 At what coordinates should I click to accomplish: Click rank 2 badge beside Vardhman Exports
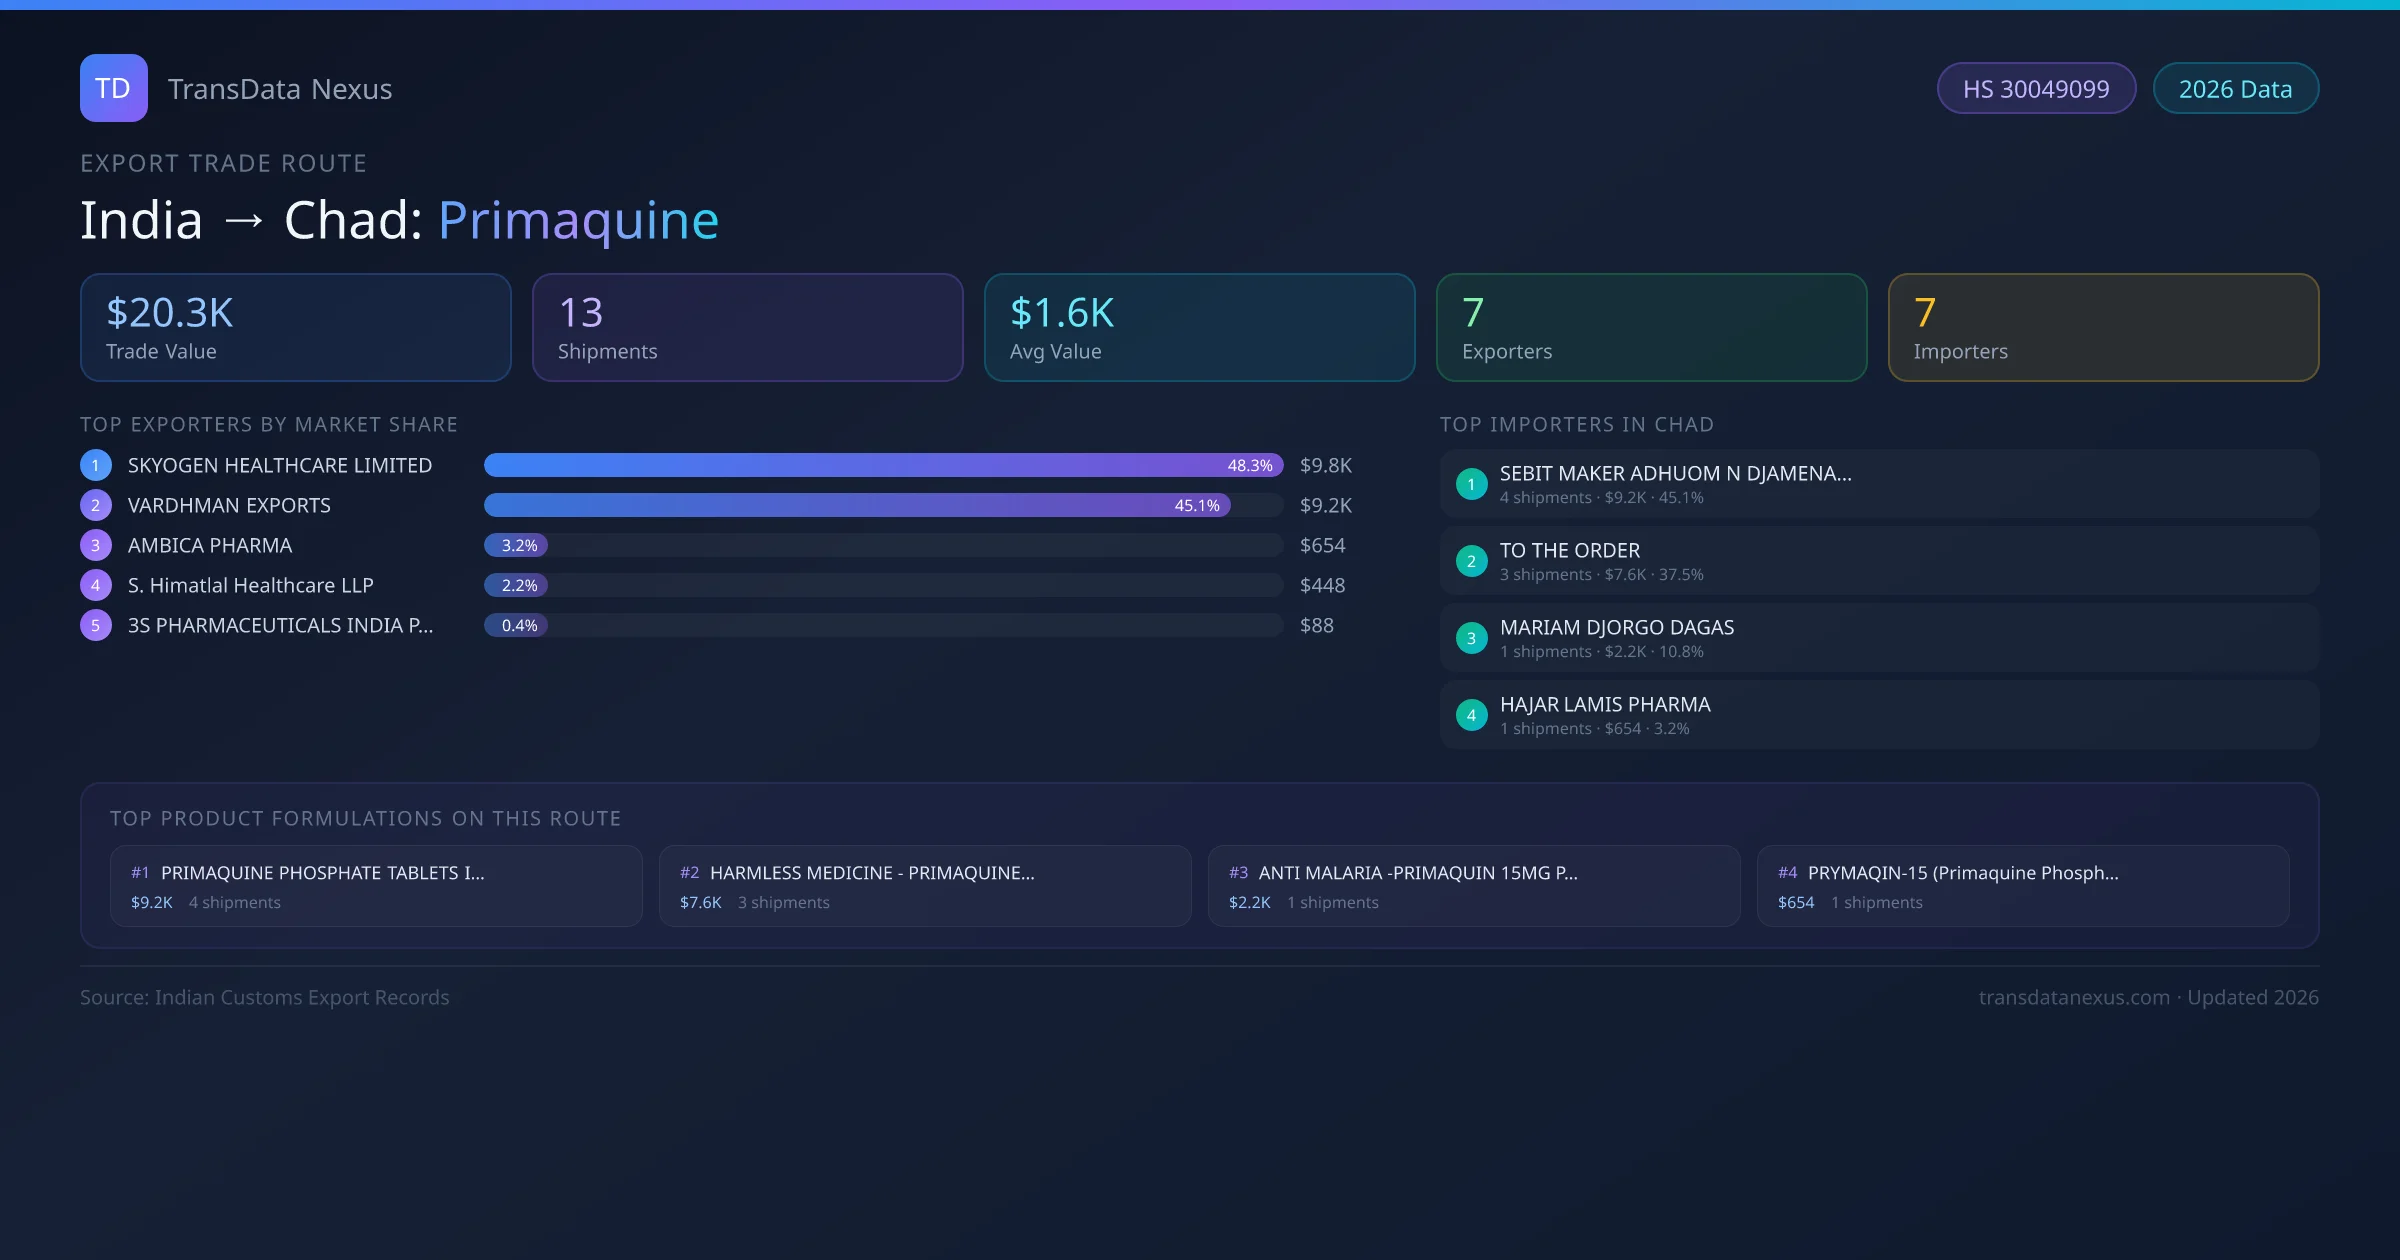tap(96, 505)
